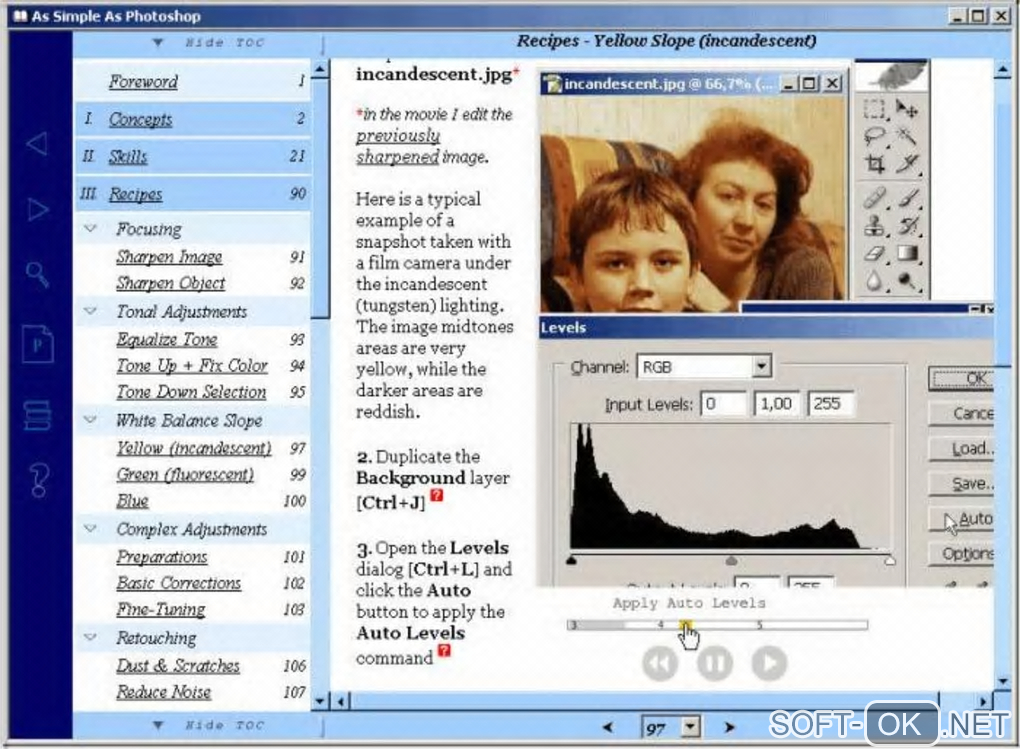Select the Dodge tool
Image resolution: width=1020 pixels, height=749 pixels.
(x=907, y=280)
